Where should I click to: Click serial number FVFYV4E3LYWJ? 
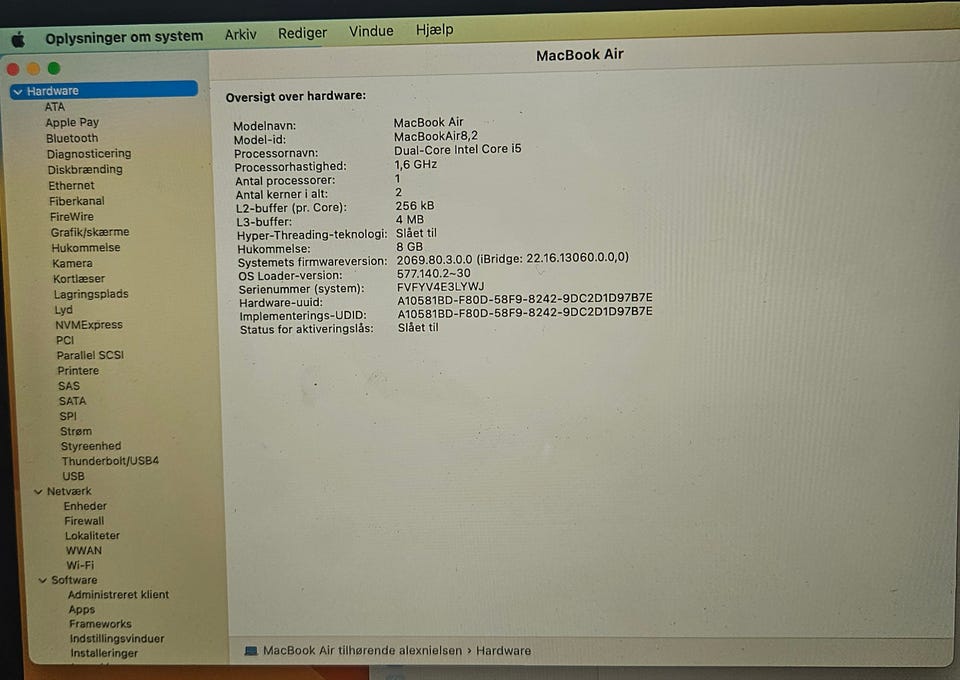(x=441, y=286)
